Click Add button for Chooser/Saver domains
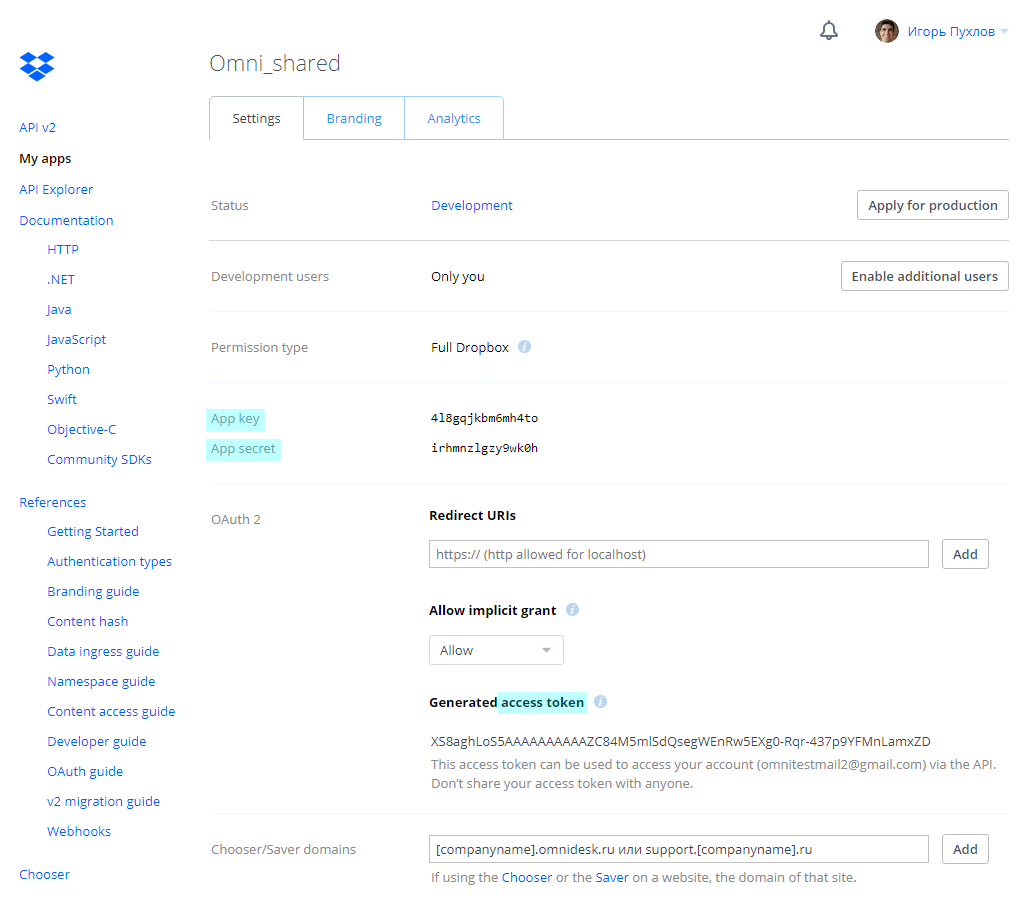 965,849
